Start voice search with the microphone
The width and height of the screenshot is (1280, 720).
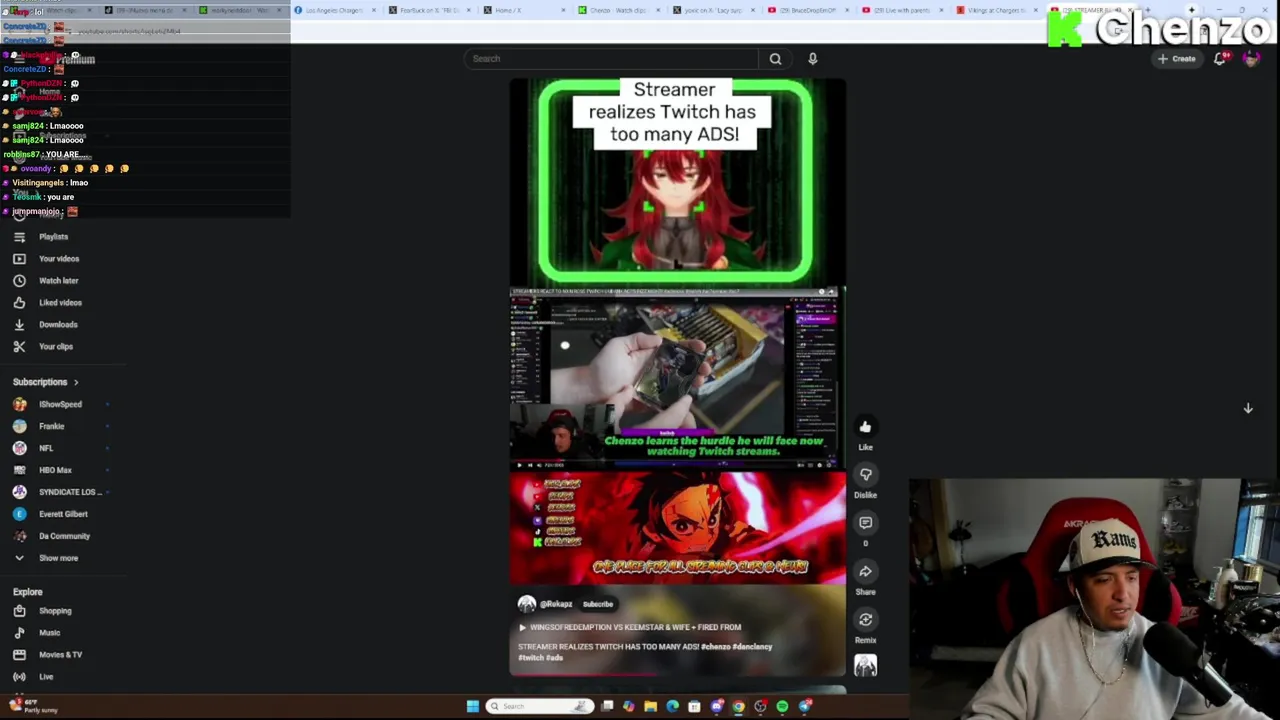point(813,59)
